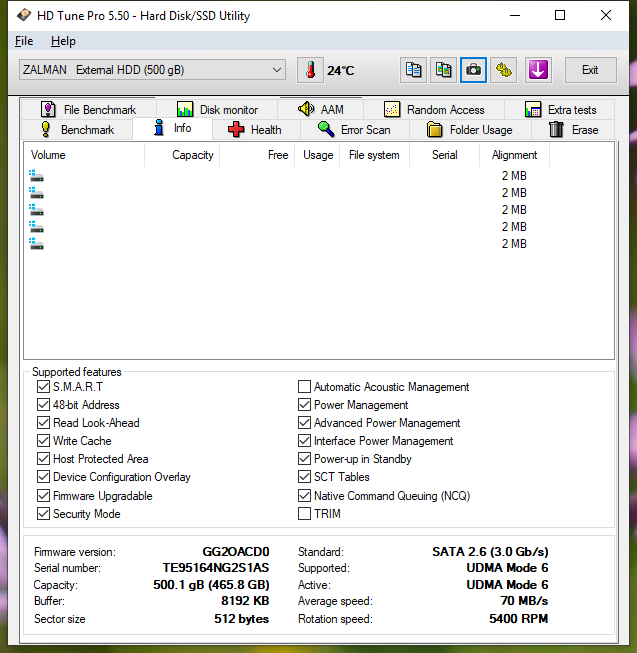The image size is (637, 653).
Task: Switch to the Benchmark tab
Action: click(77, 130)
